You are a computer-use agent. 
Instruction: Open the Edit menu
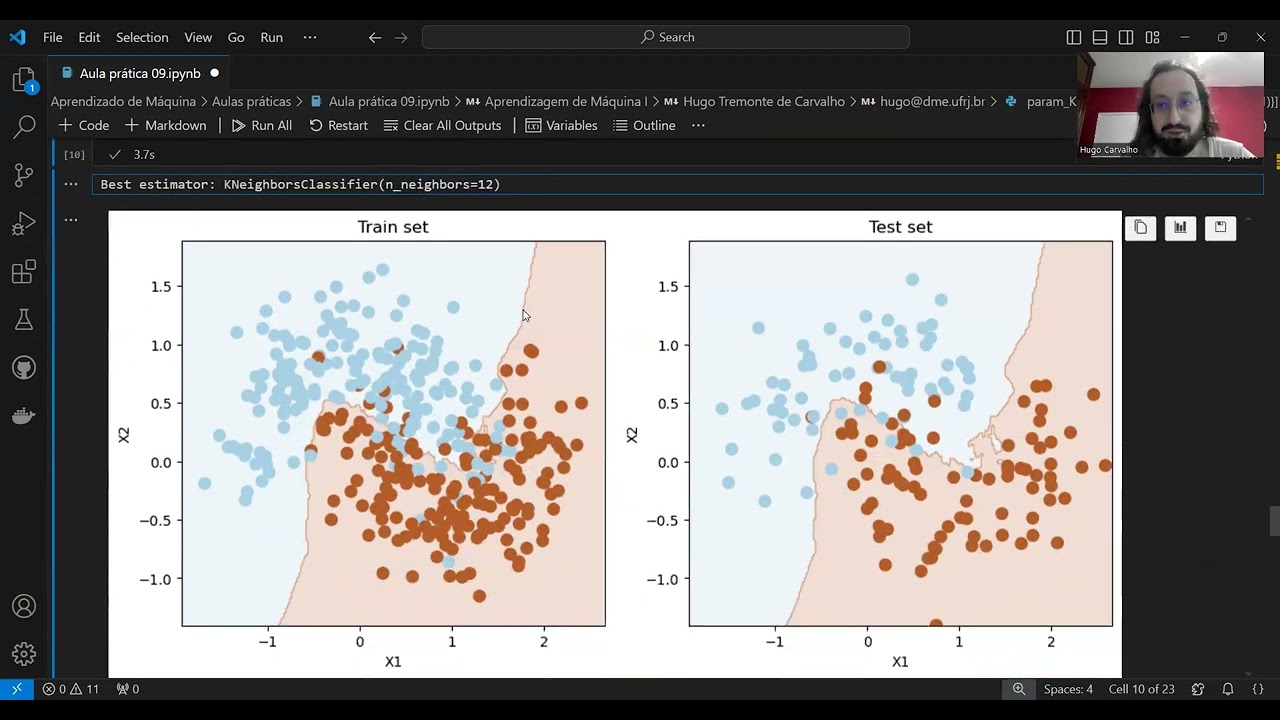click(x=90, y=37)
